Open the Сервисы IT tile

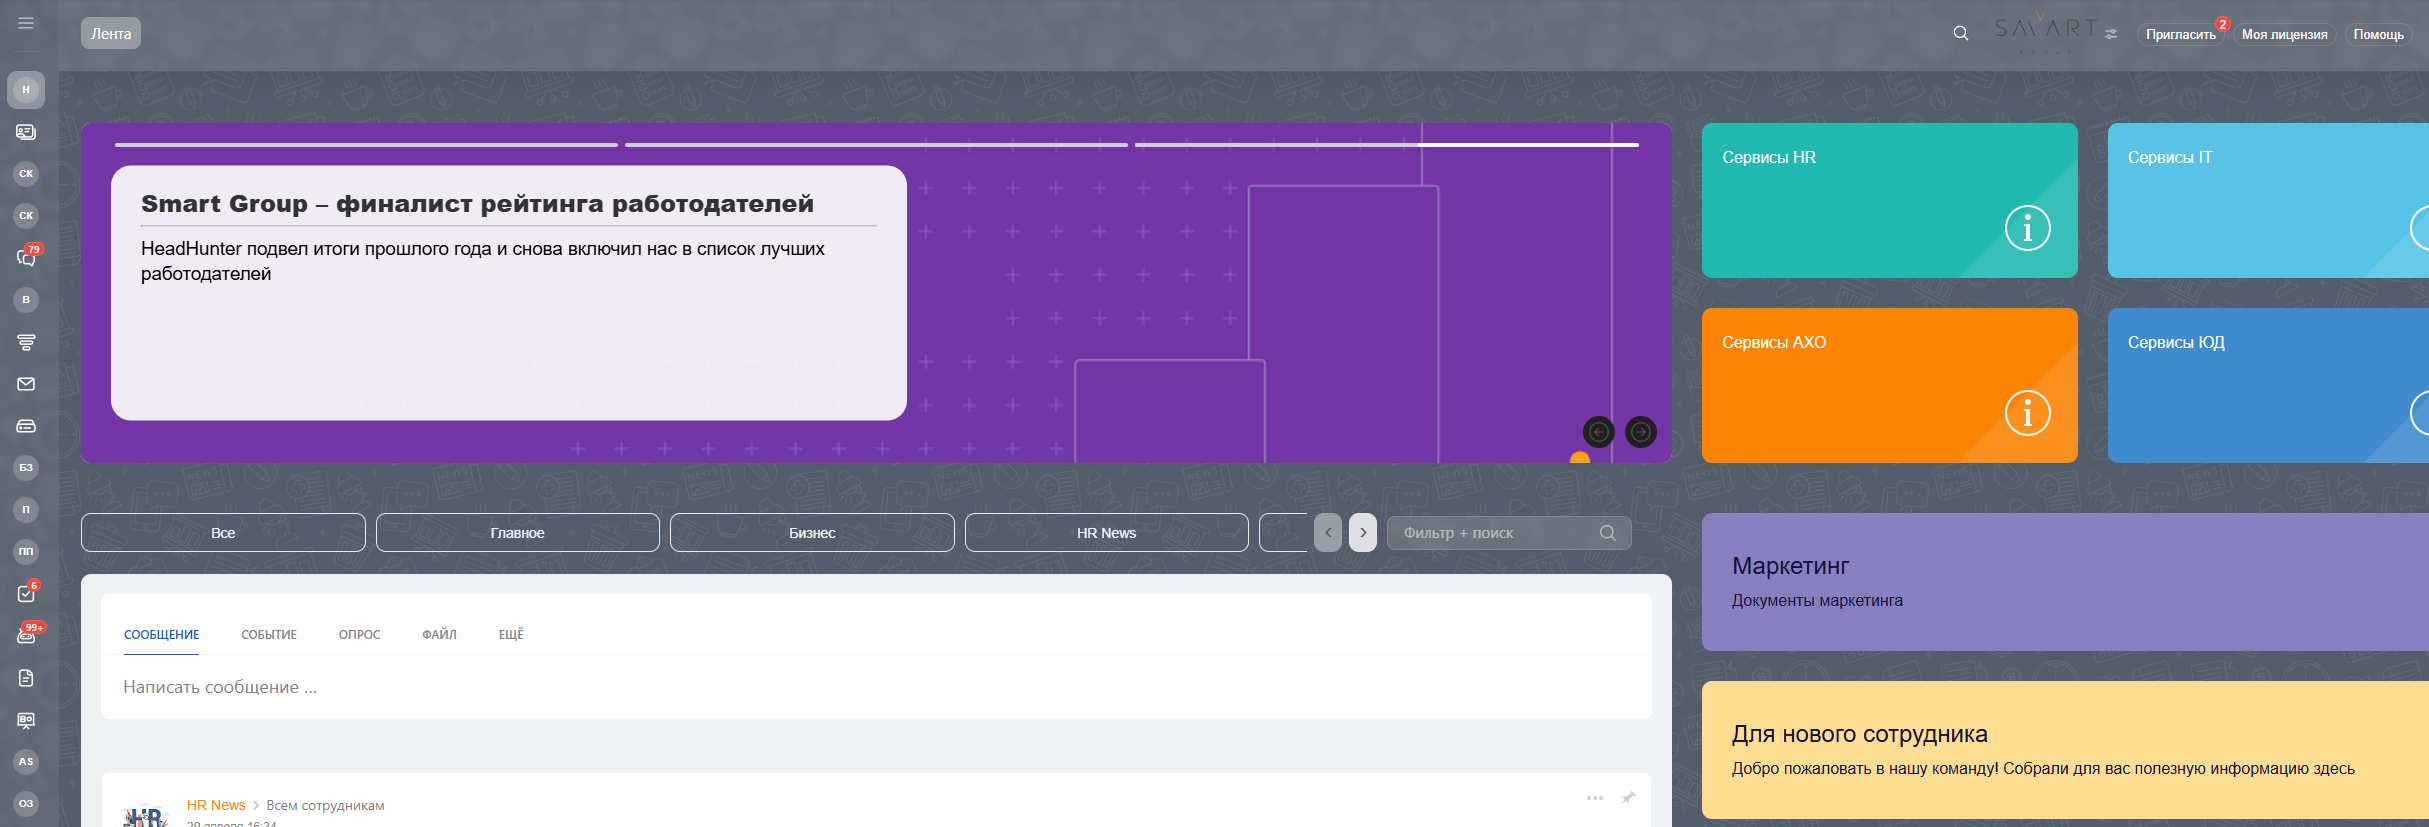click(2268, 200)
